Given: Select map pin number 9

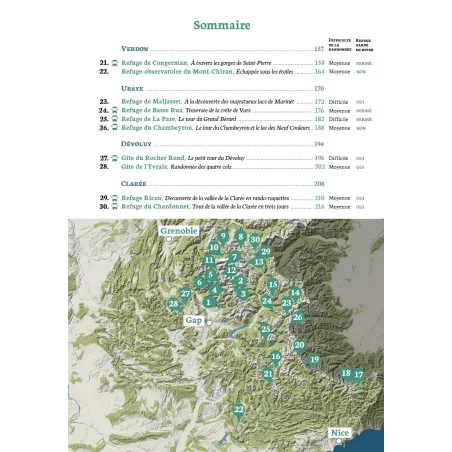Looking at the screenshot, I should tap(223, 237).
